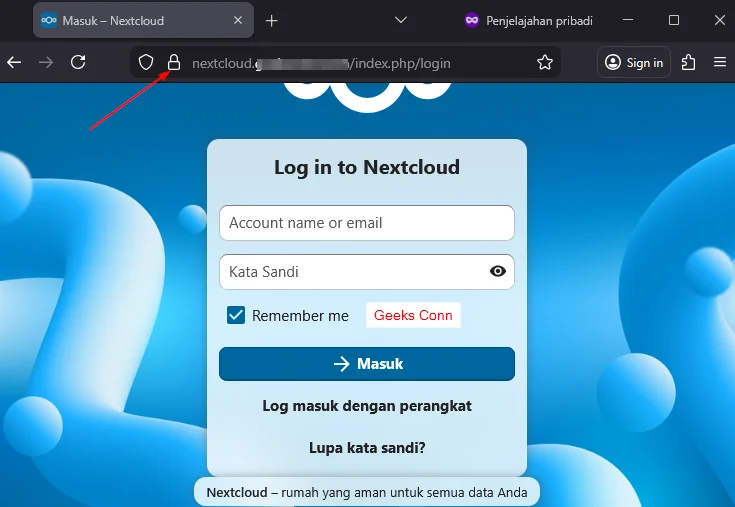Click the Kata Sandi password field
This screenshot has width=735, height=507.
tap(367, 272)
